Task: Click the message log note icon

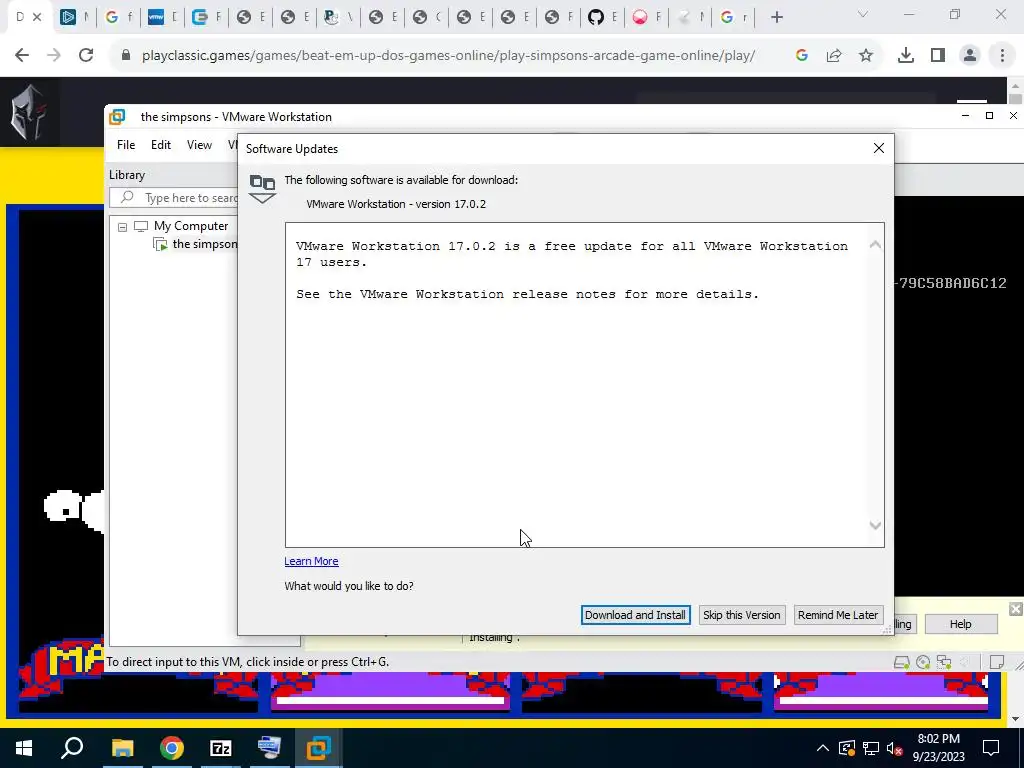Action: pos(997,662)
